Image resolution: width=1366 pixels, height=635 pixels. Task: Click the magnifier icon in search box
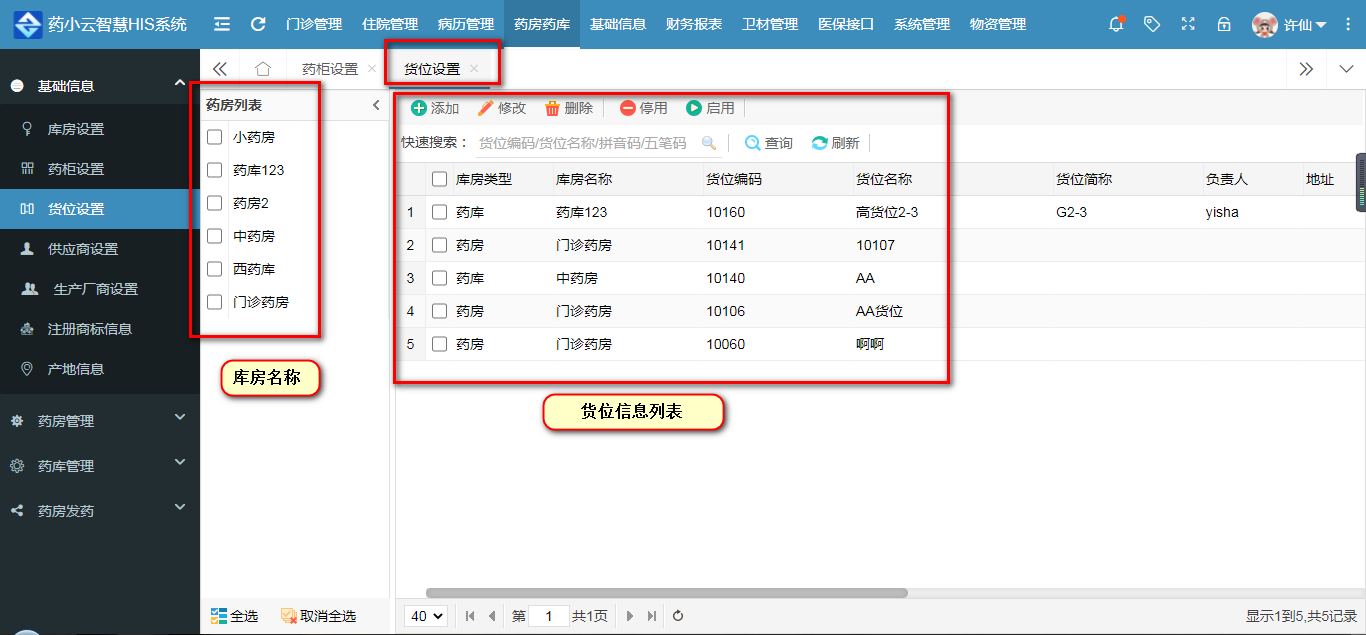pos(709,143)
